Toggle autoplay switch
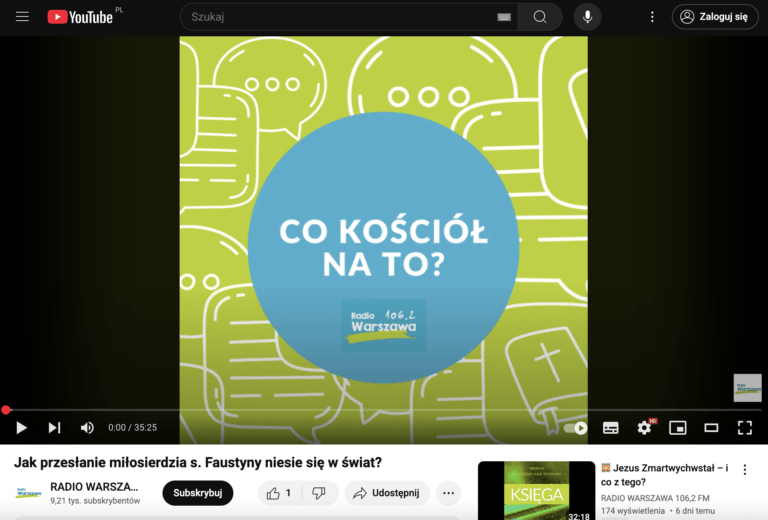 click(x=576, y=428)
